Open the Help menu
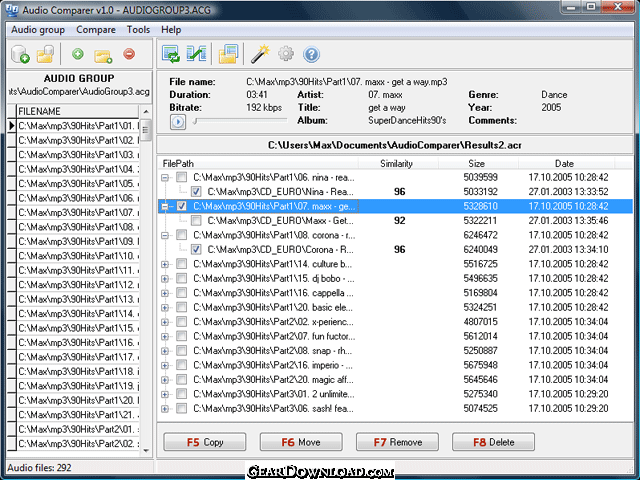Viewport: 640px width, 480px height. click(171, 30)
